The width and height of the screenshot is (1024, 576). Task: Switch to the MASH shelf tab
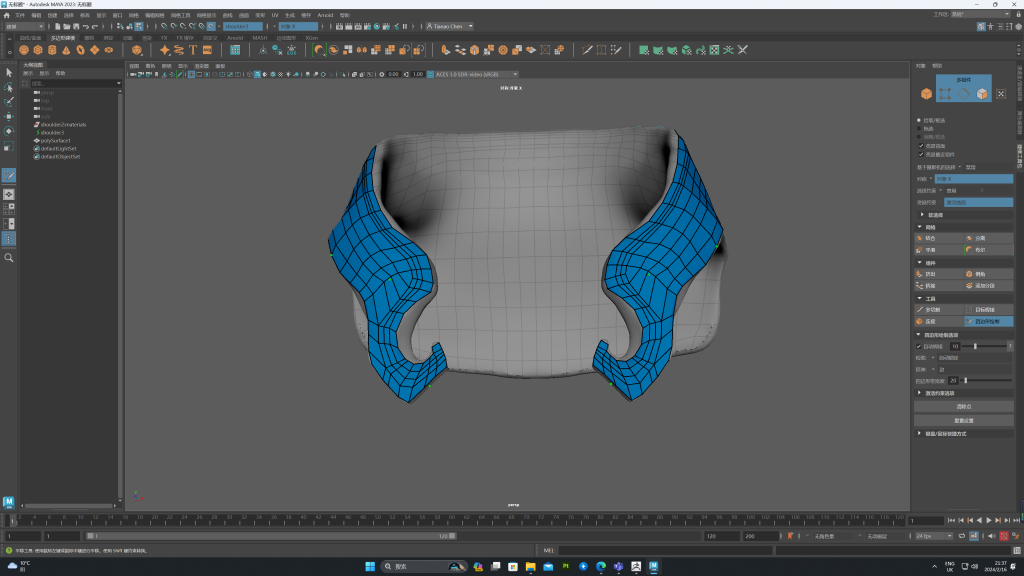tap(260, 38)
